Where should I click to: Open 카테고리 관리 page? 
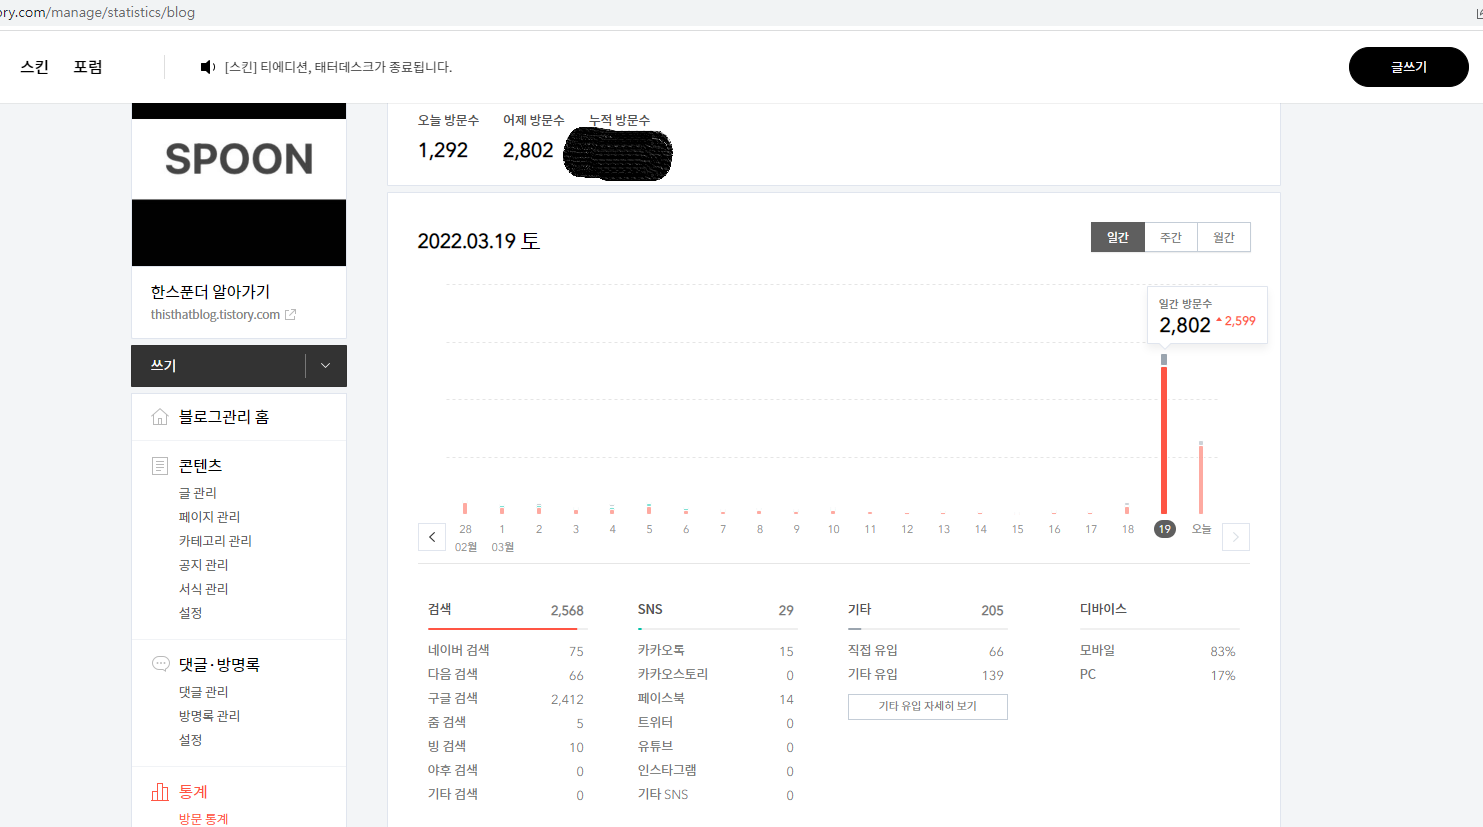[215, 541]
